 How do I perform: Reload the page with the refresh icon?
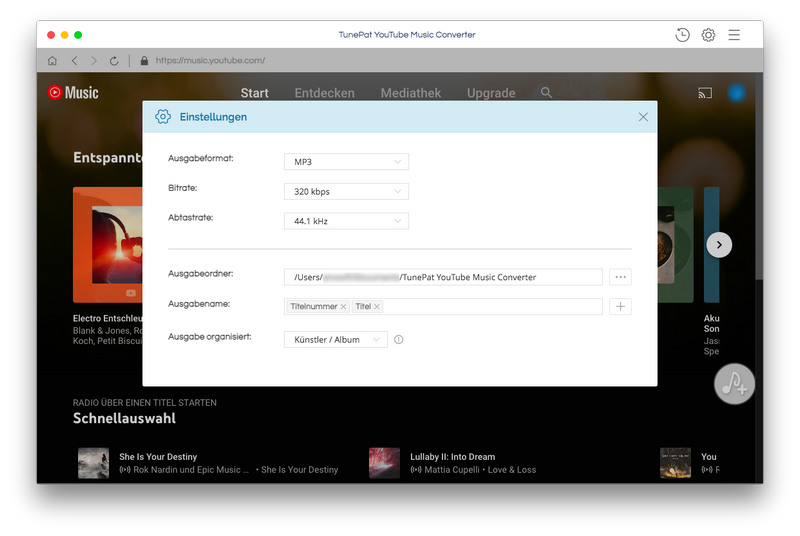point(114,61)
